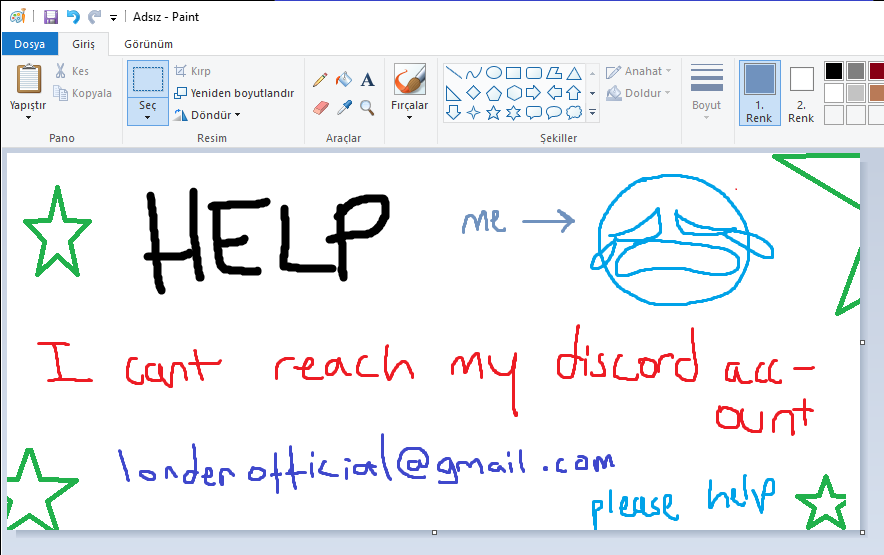
Task: Choose the Polygon shape
Action: pyautogui.click(x=554, y=73)
